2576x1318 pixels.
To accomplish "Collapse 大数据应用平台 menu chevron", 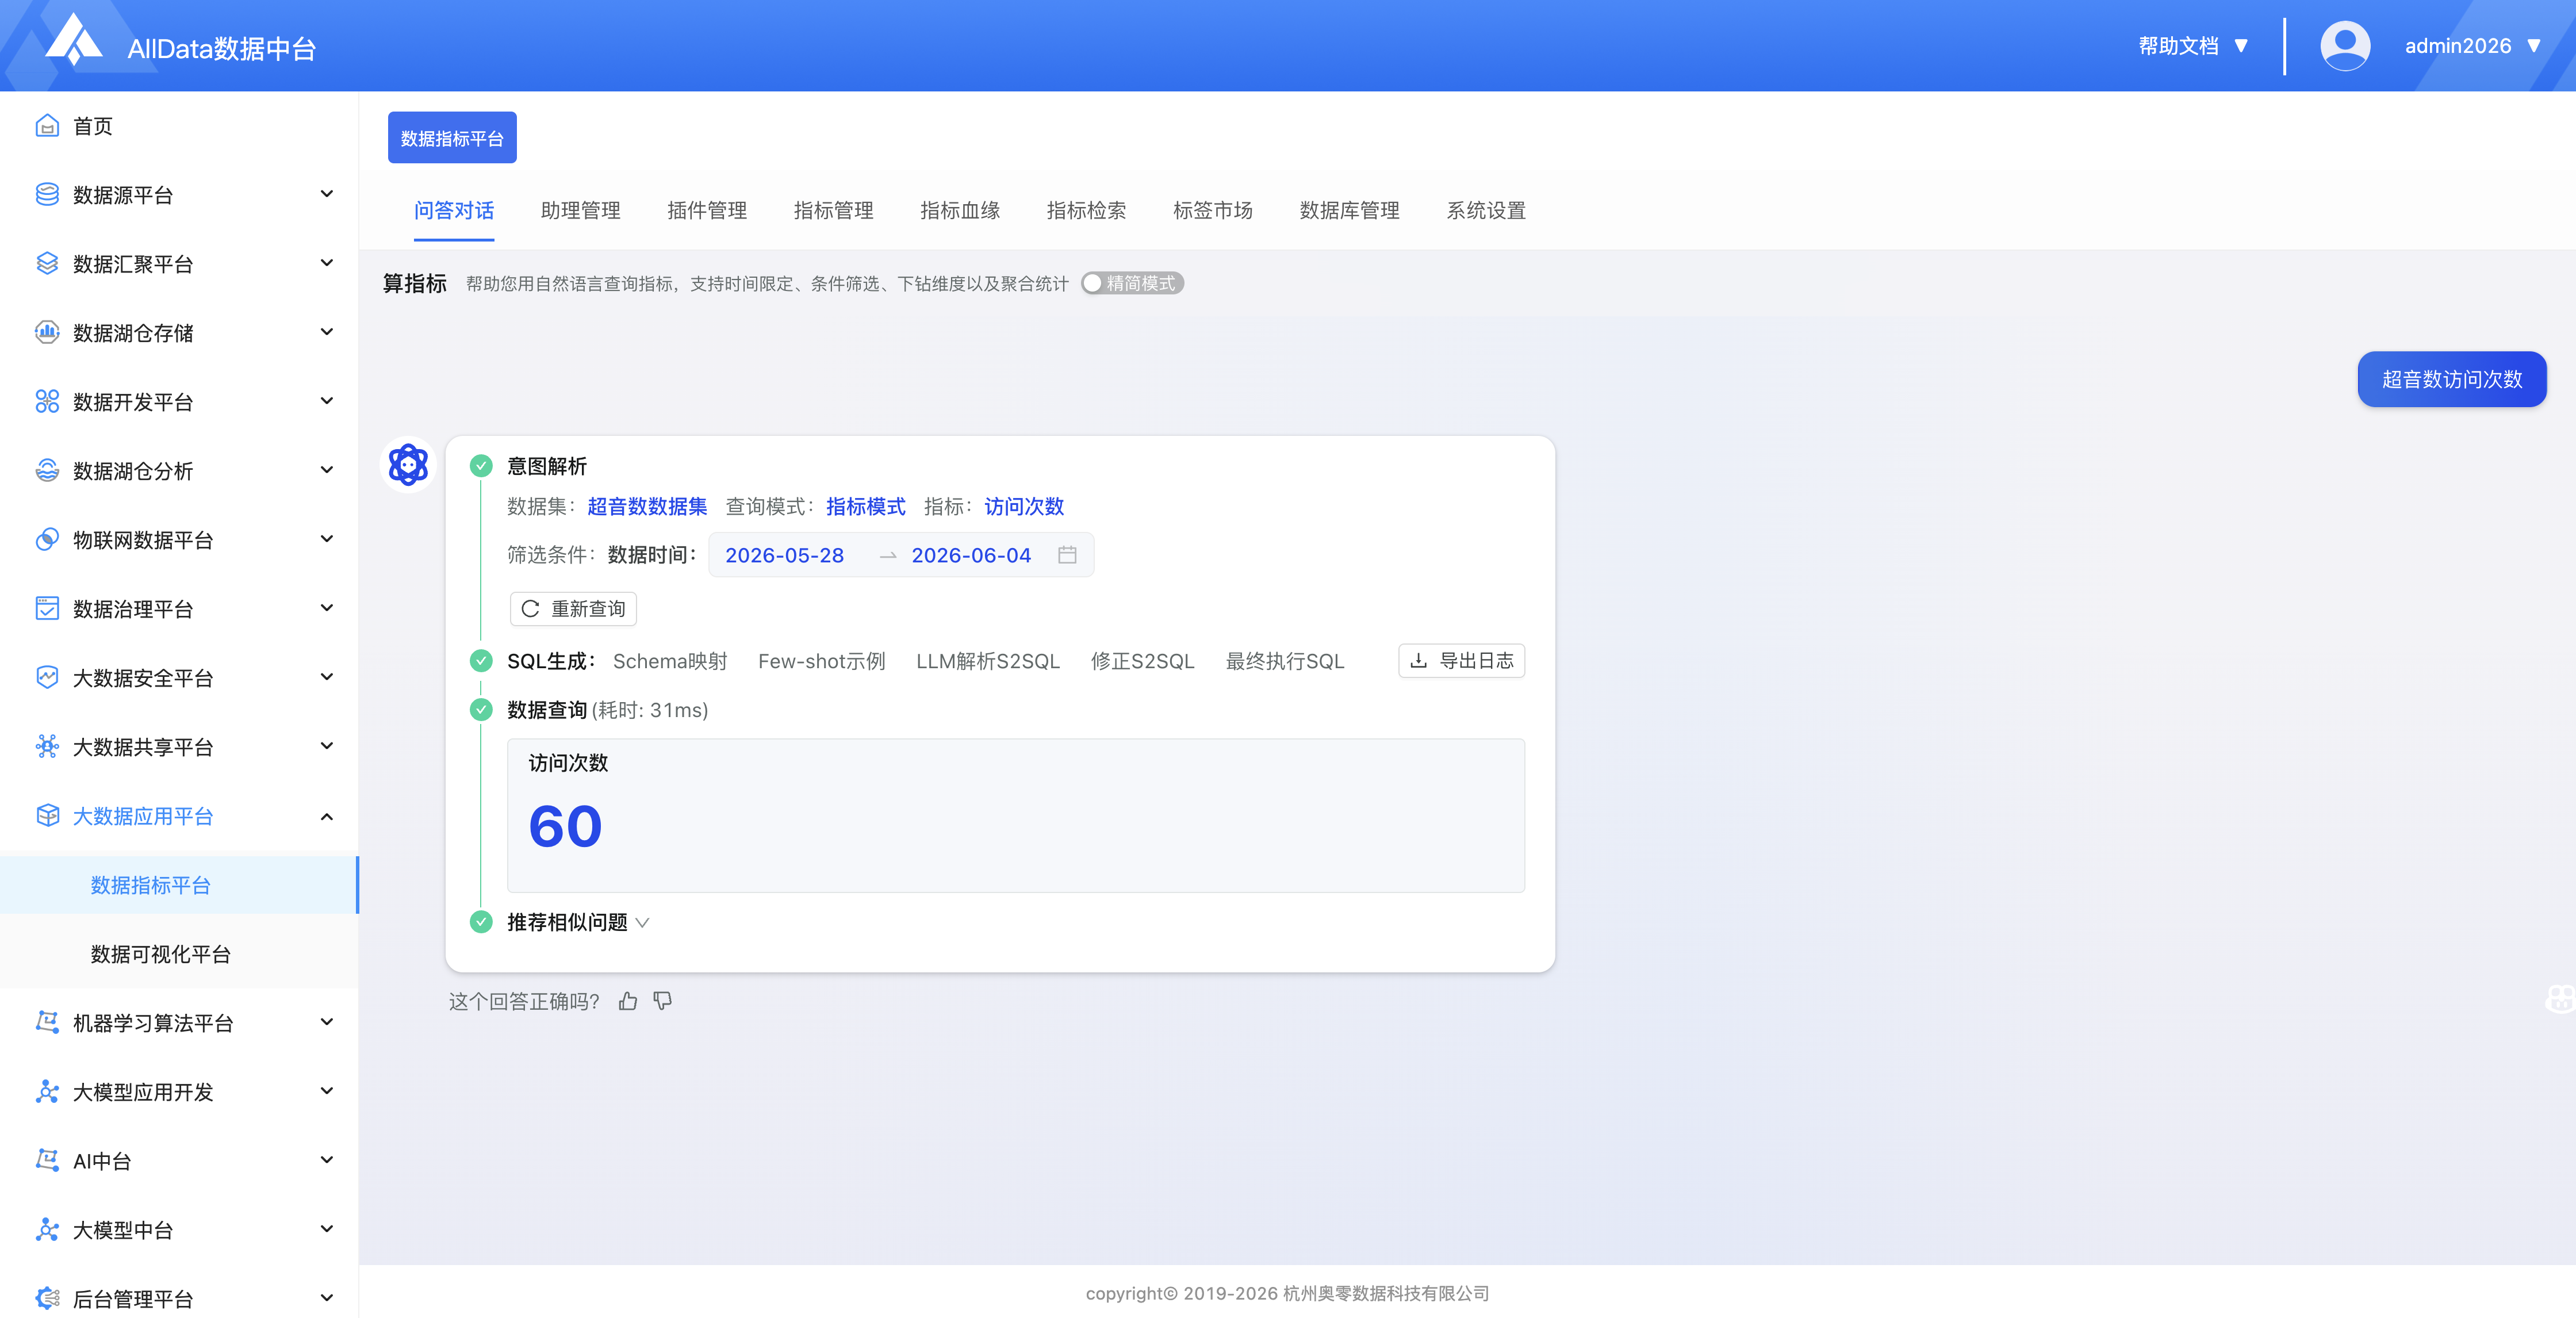I will [326, 817].
